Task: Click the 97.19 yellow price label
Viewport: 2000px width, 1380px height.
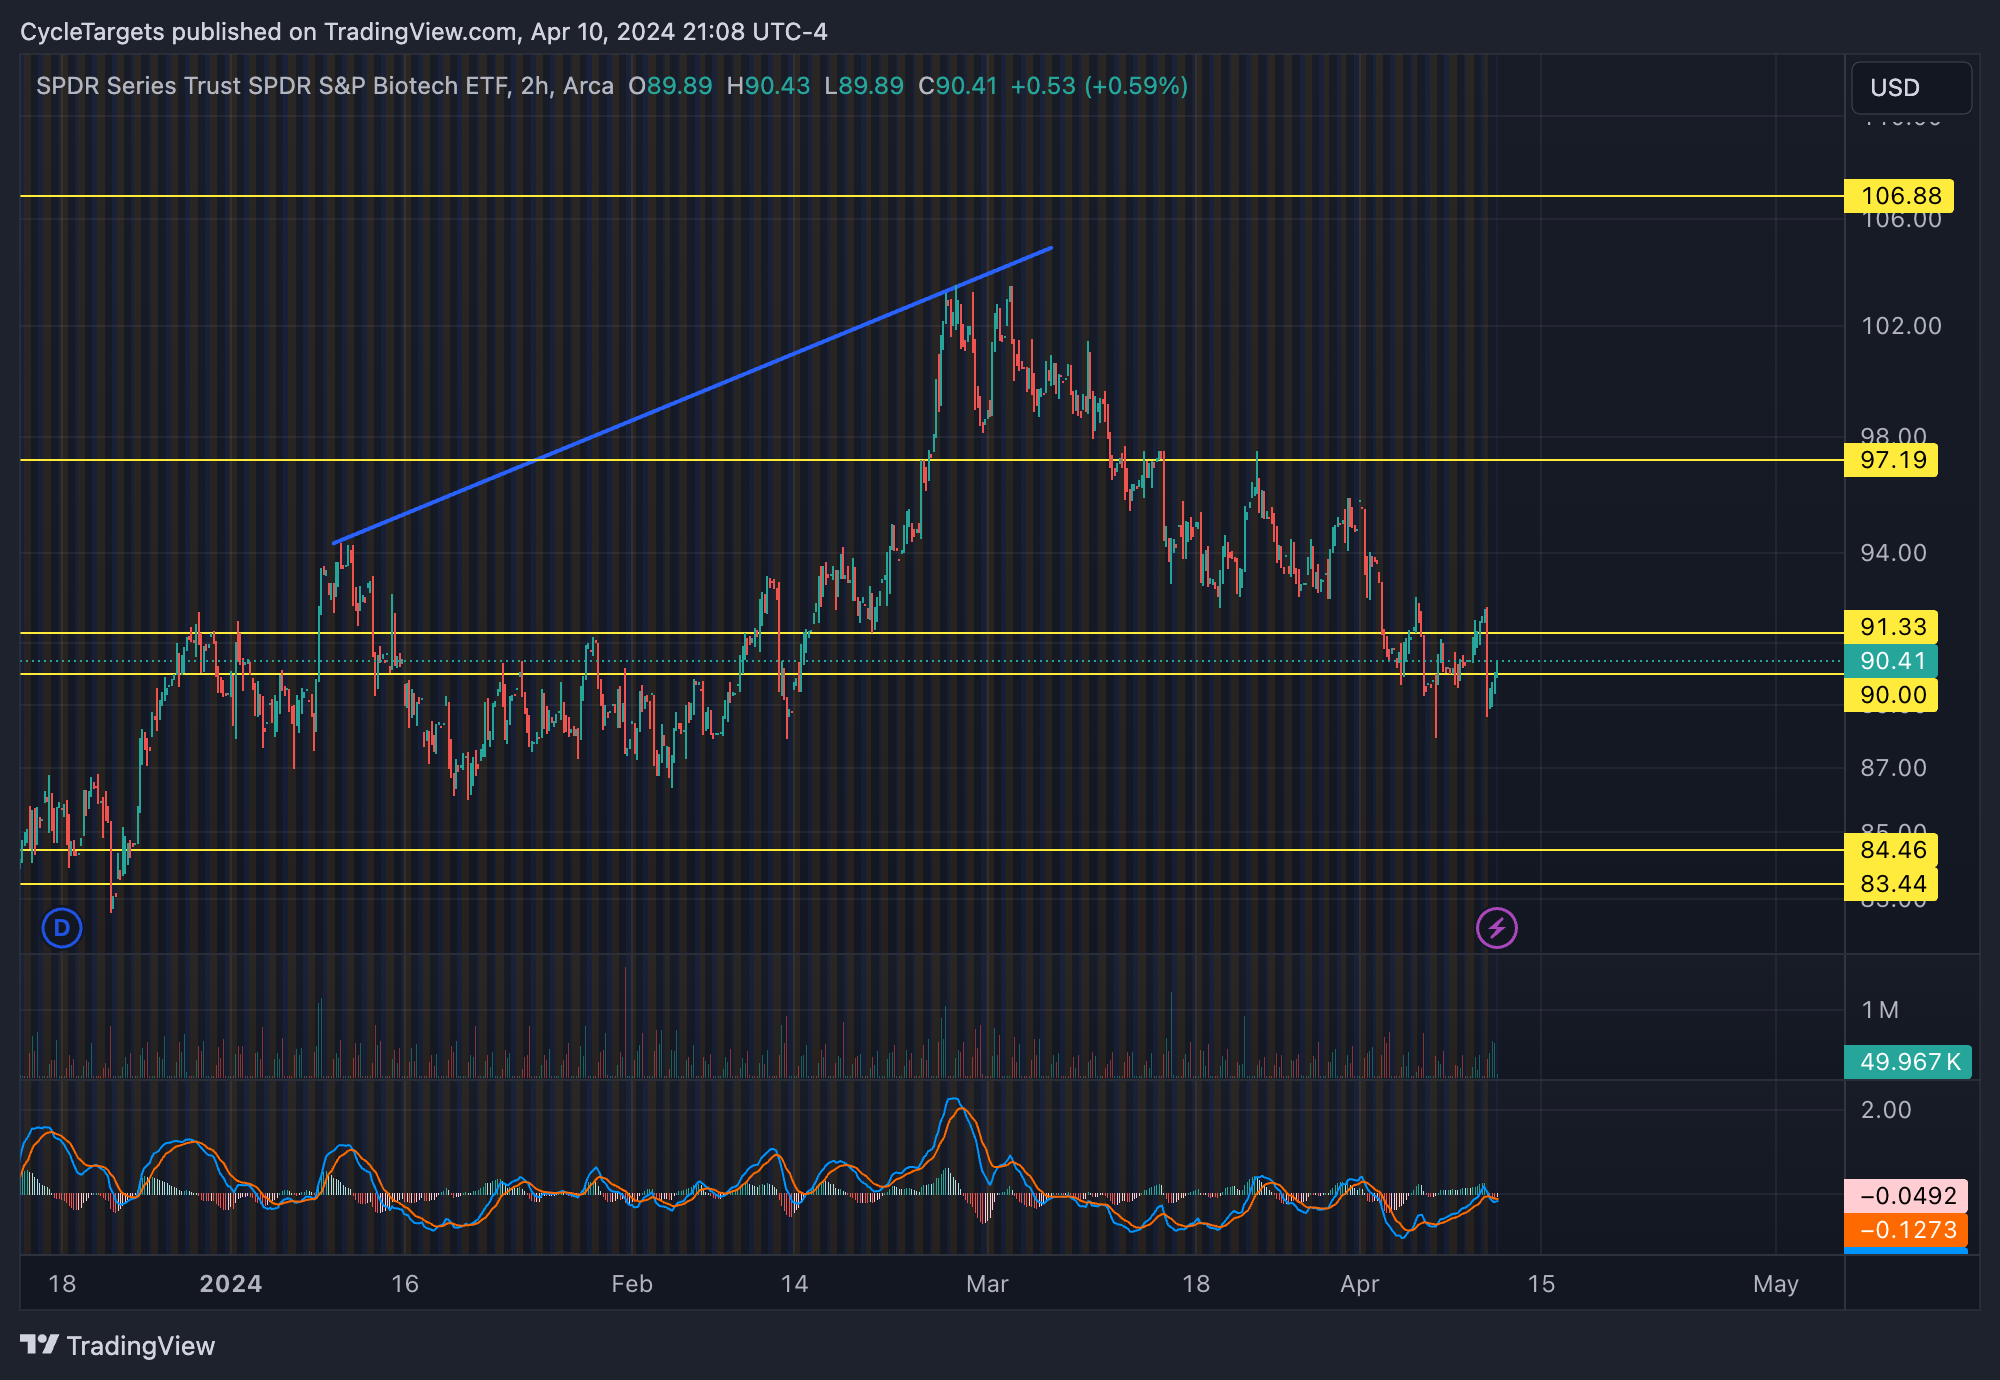Action: click(x=1891, y=460)
